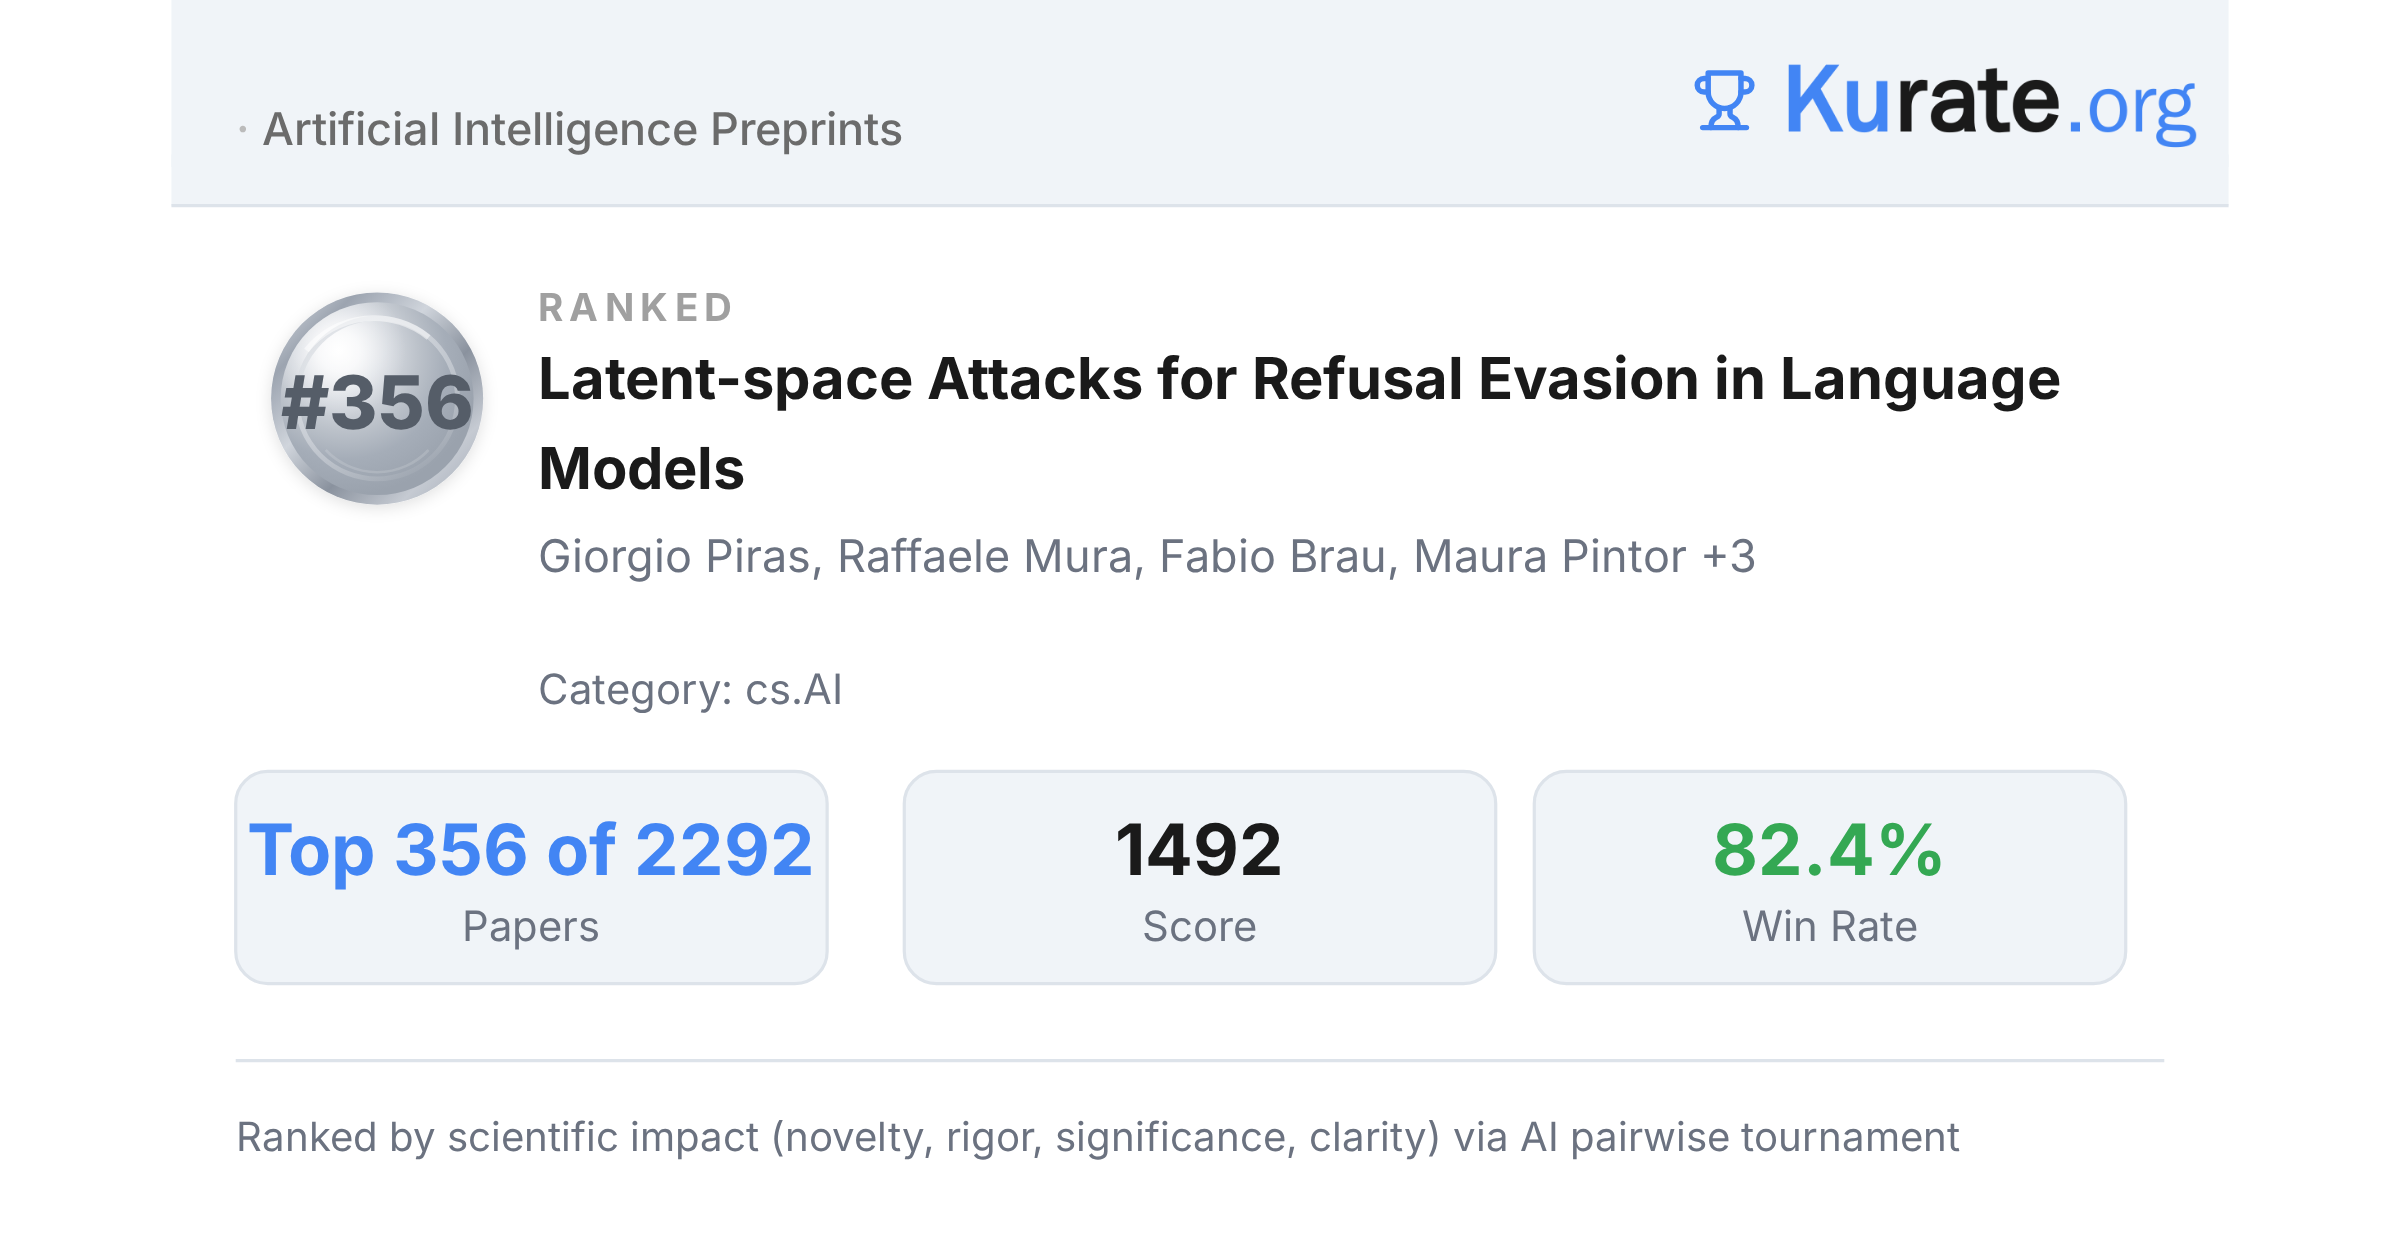Click the "Papers" label under the rank

click(x=531, y=927)
